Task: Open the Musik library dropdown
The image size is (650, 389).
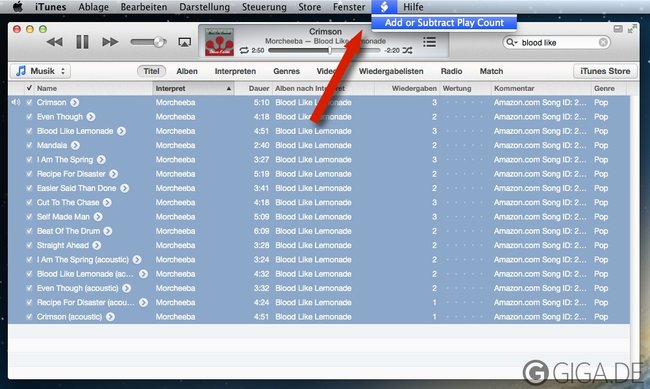Action: click(x=41, y=71)
